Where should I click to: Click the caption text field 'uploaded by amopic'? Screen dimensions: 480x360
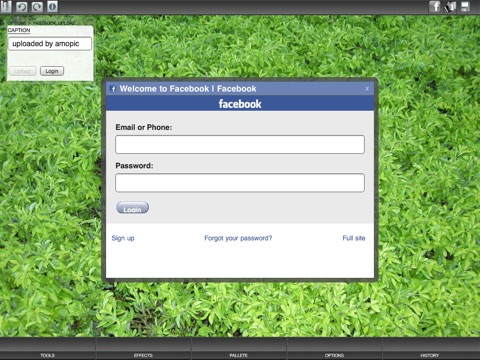[x=50, y=44]
